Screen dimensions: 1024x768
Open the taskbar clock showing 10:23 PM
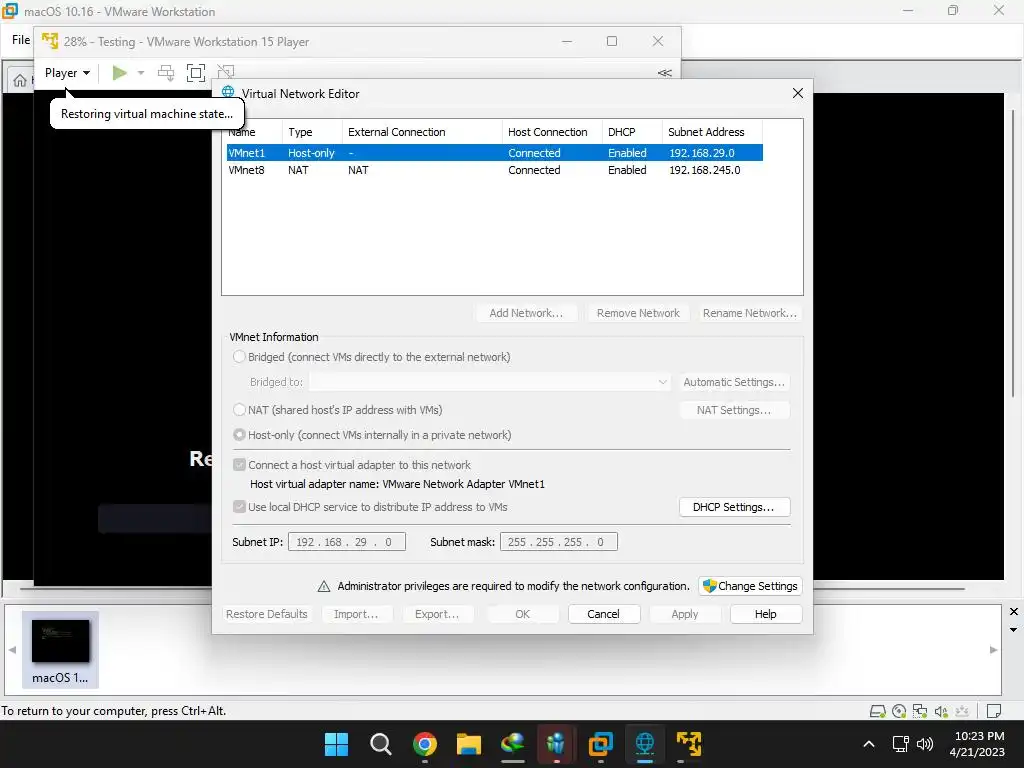(978, 744)
